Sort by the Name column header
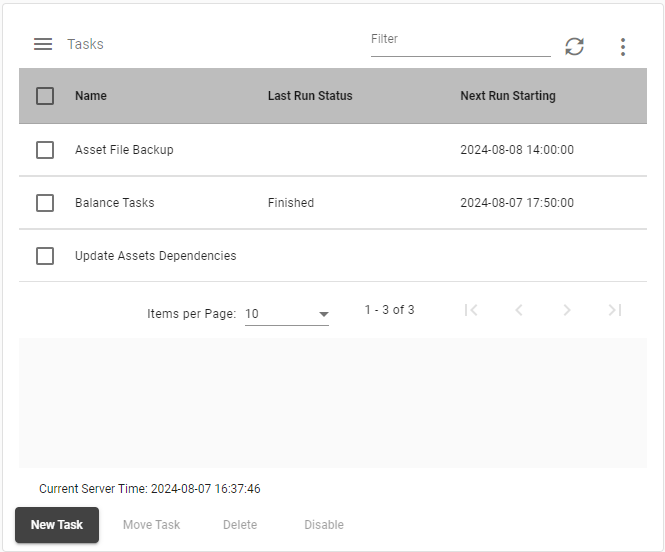The height and width of the screenshot is (552, 665). (91, 96)
